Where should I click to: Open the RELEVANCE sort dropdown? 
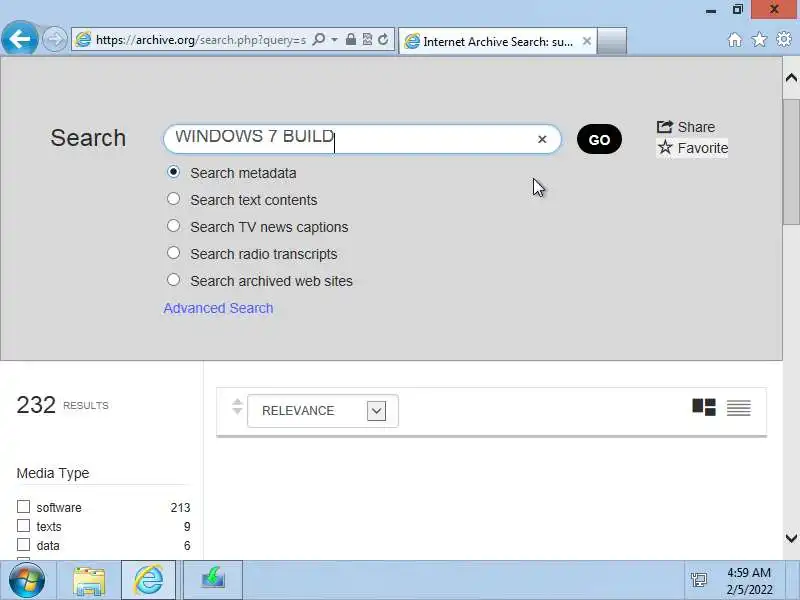point(322,411)
